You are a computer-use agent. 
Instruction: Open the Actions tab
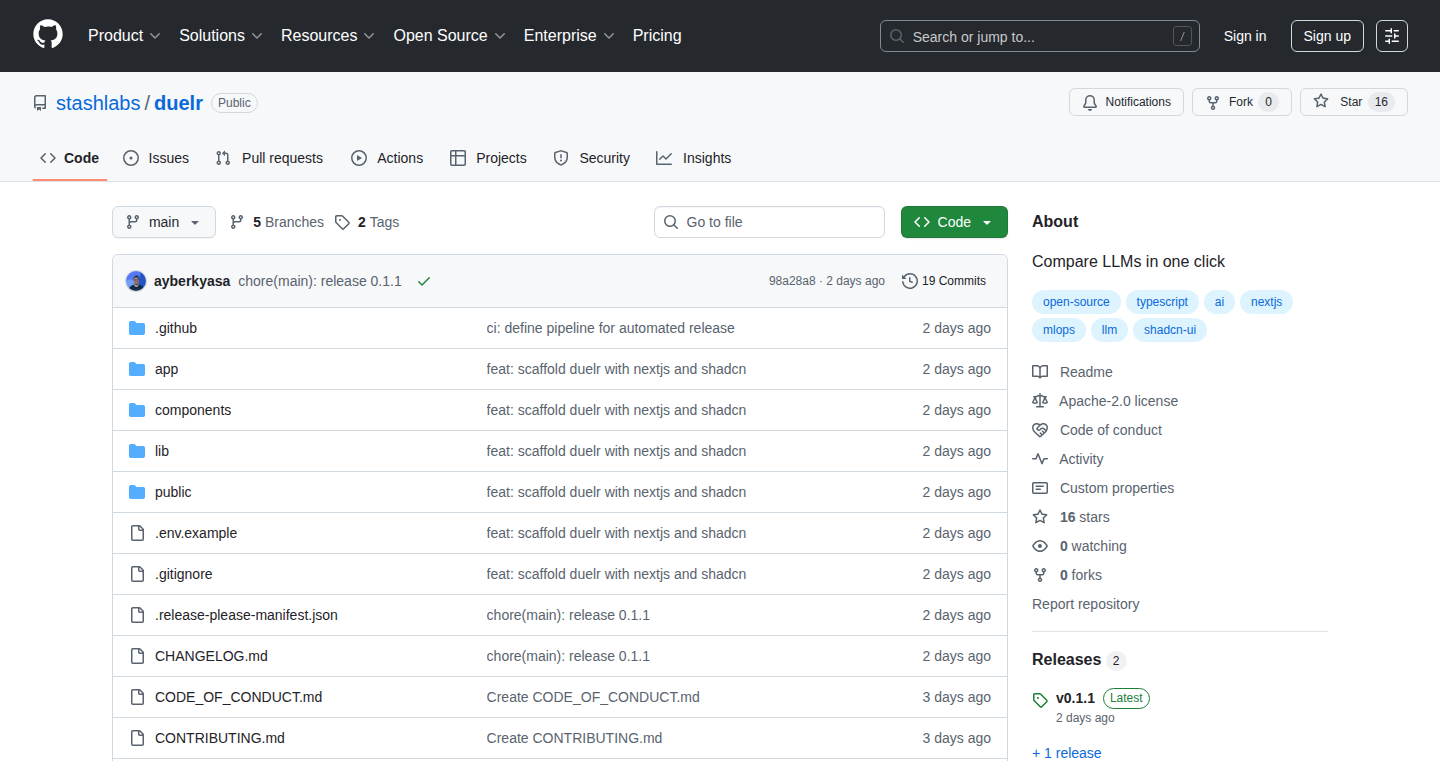387,158
